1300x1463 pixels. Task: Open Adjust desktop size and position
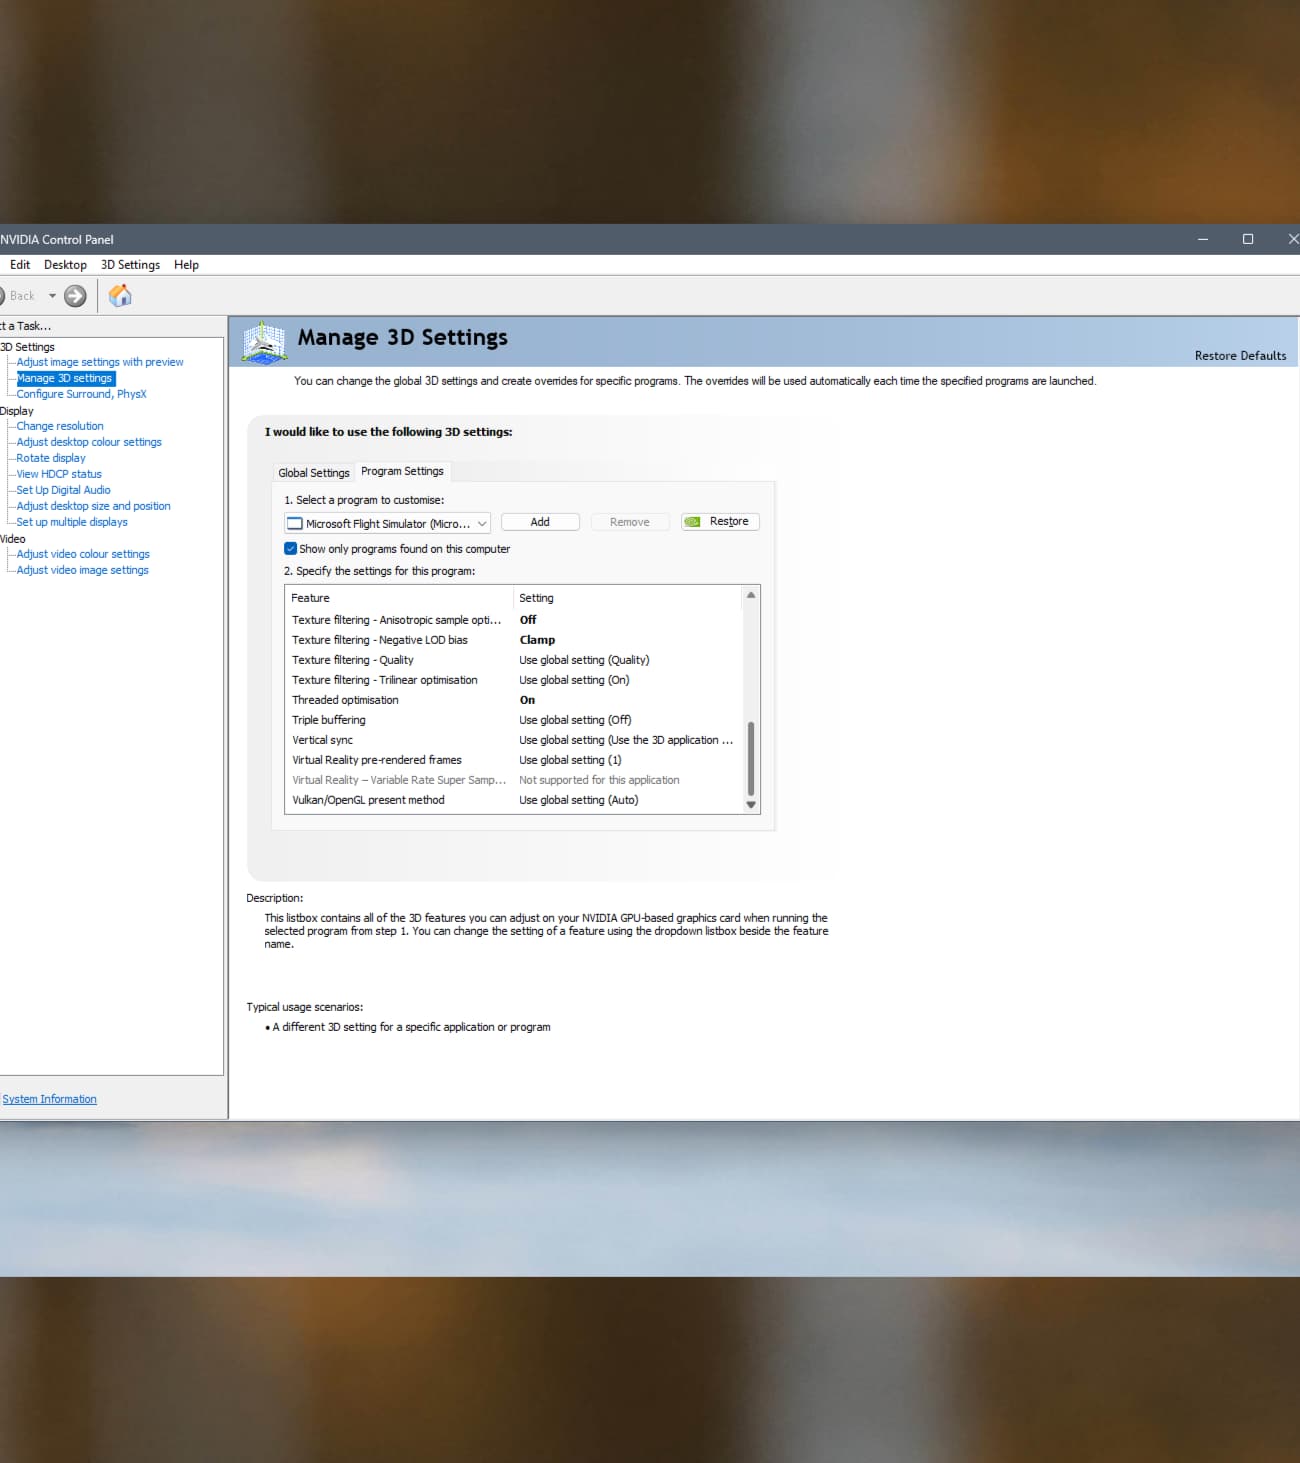pyautogui.click(x=93, y=506)
